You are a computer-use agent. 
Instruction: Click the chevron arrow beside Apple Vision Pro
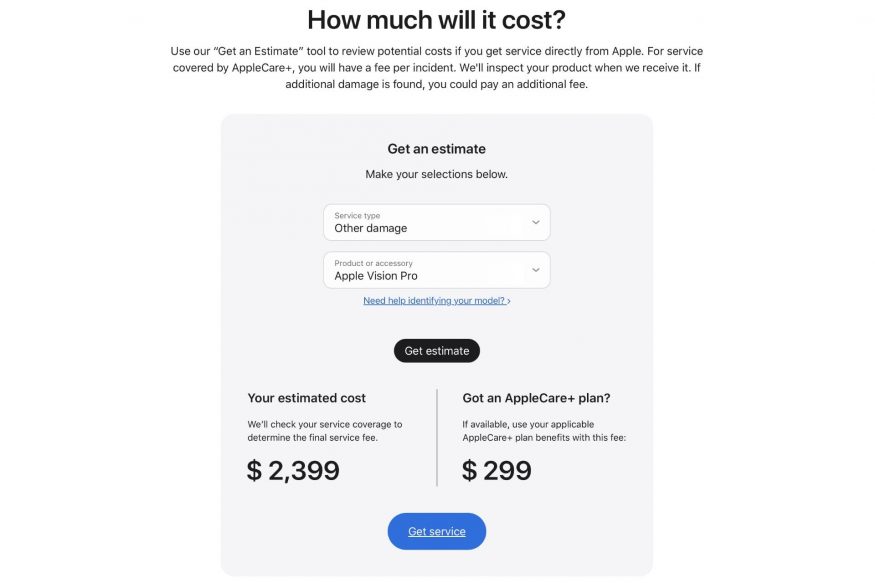click(x=536, y=270)
